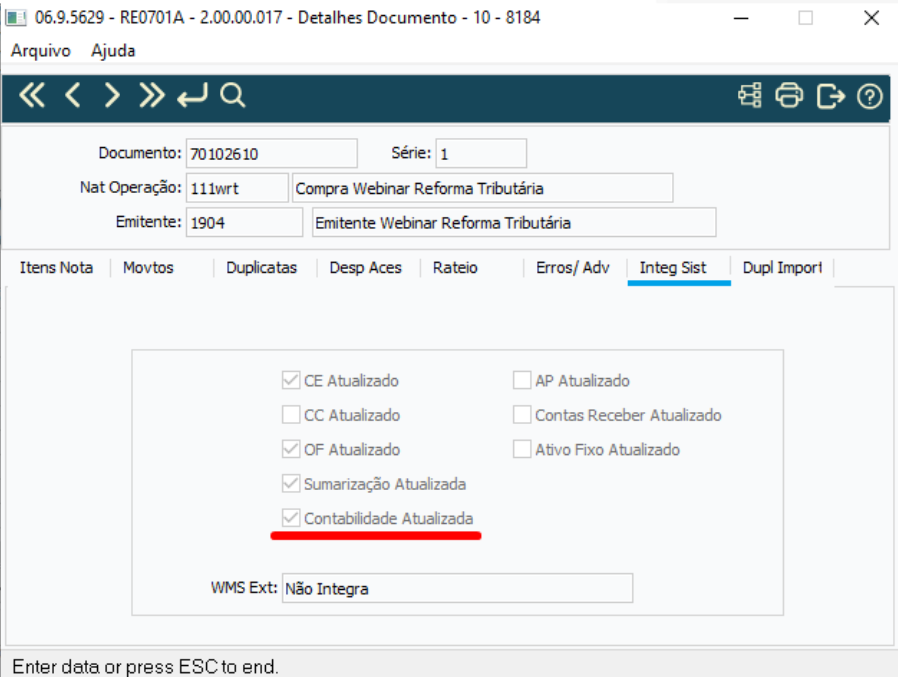
Task: Toggle the Sumarização Atualizada checkbox
Action: click(x=291, y=483)
